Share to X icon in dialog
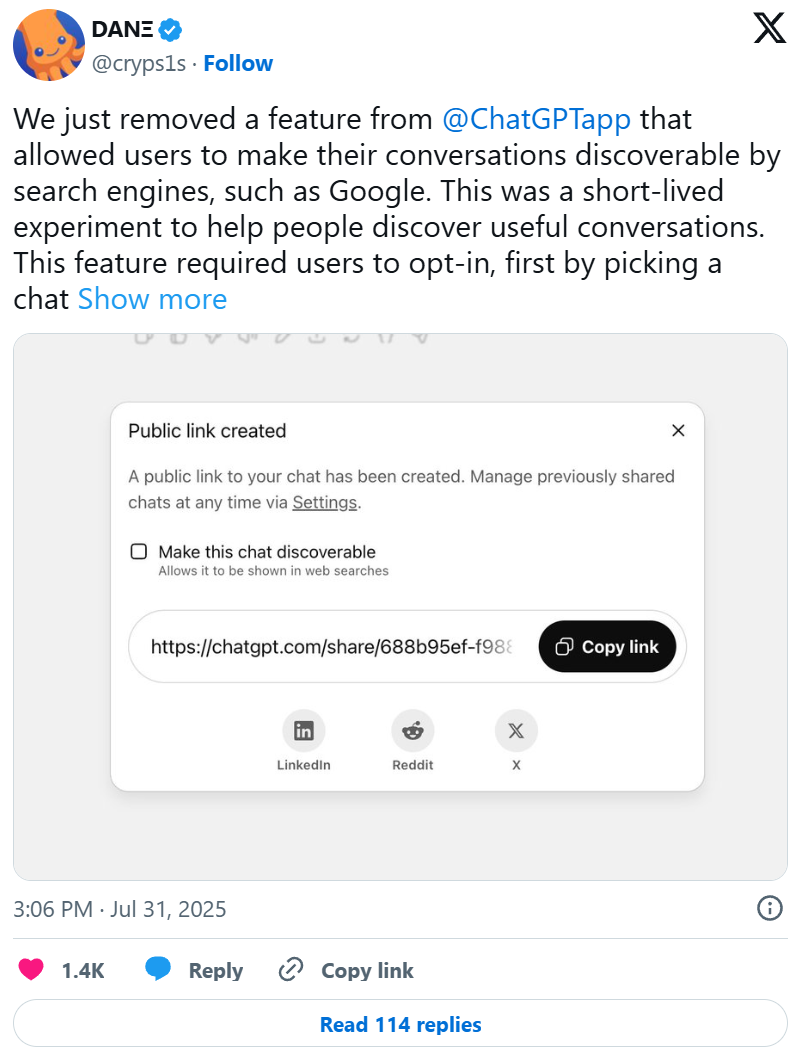Screen dimensions: 807x1054 tap(516, 732)
